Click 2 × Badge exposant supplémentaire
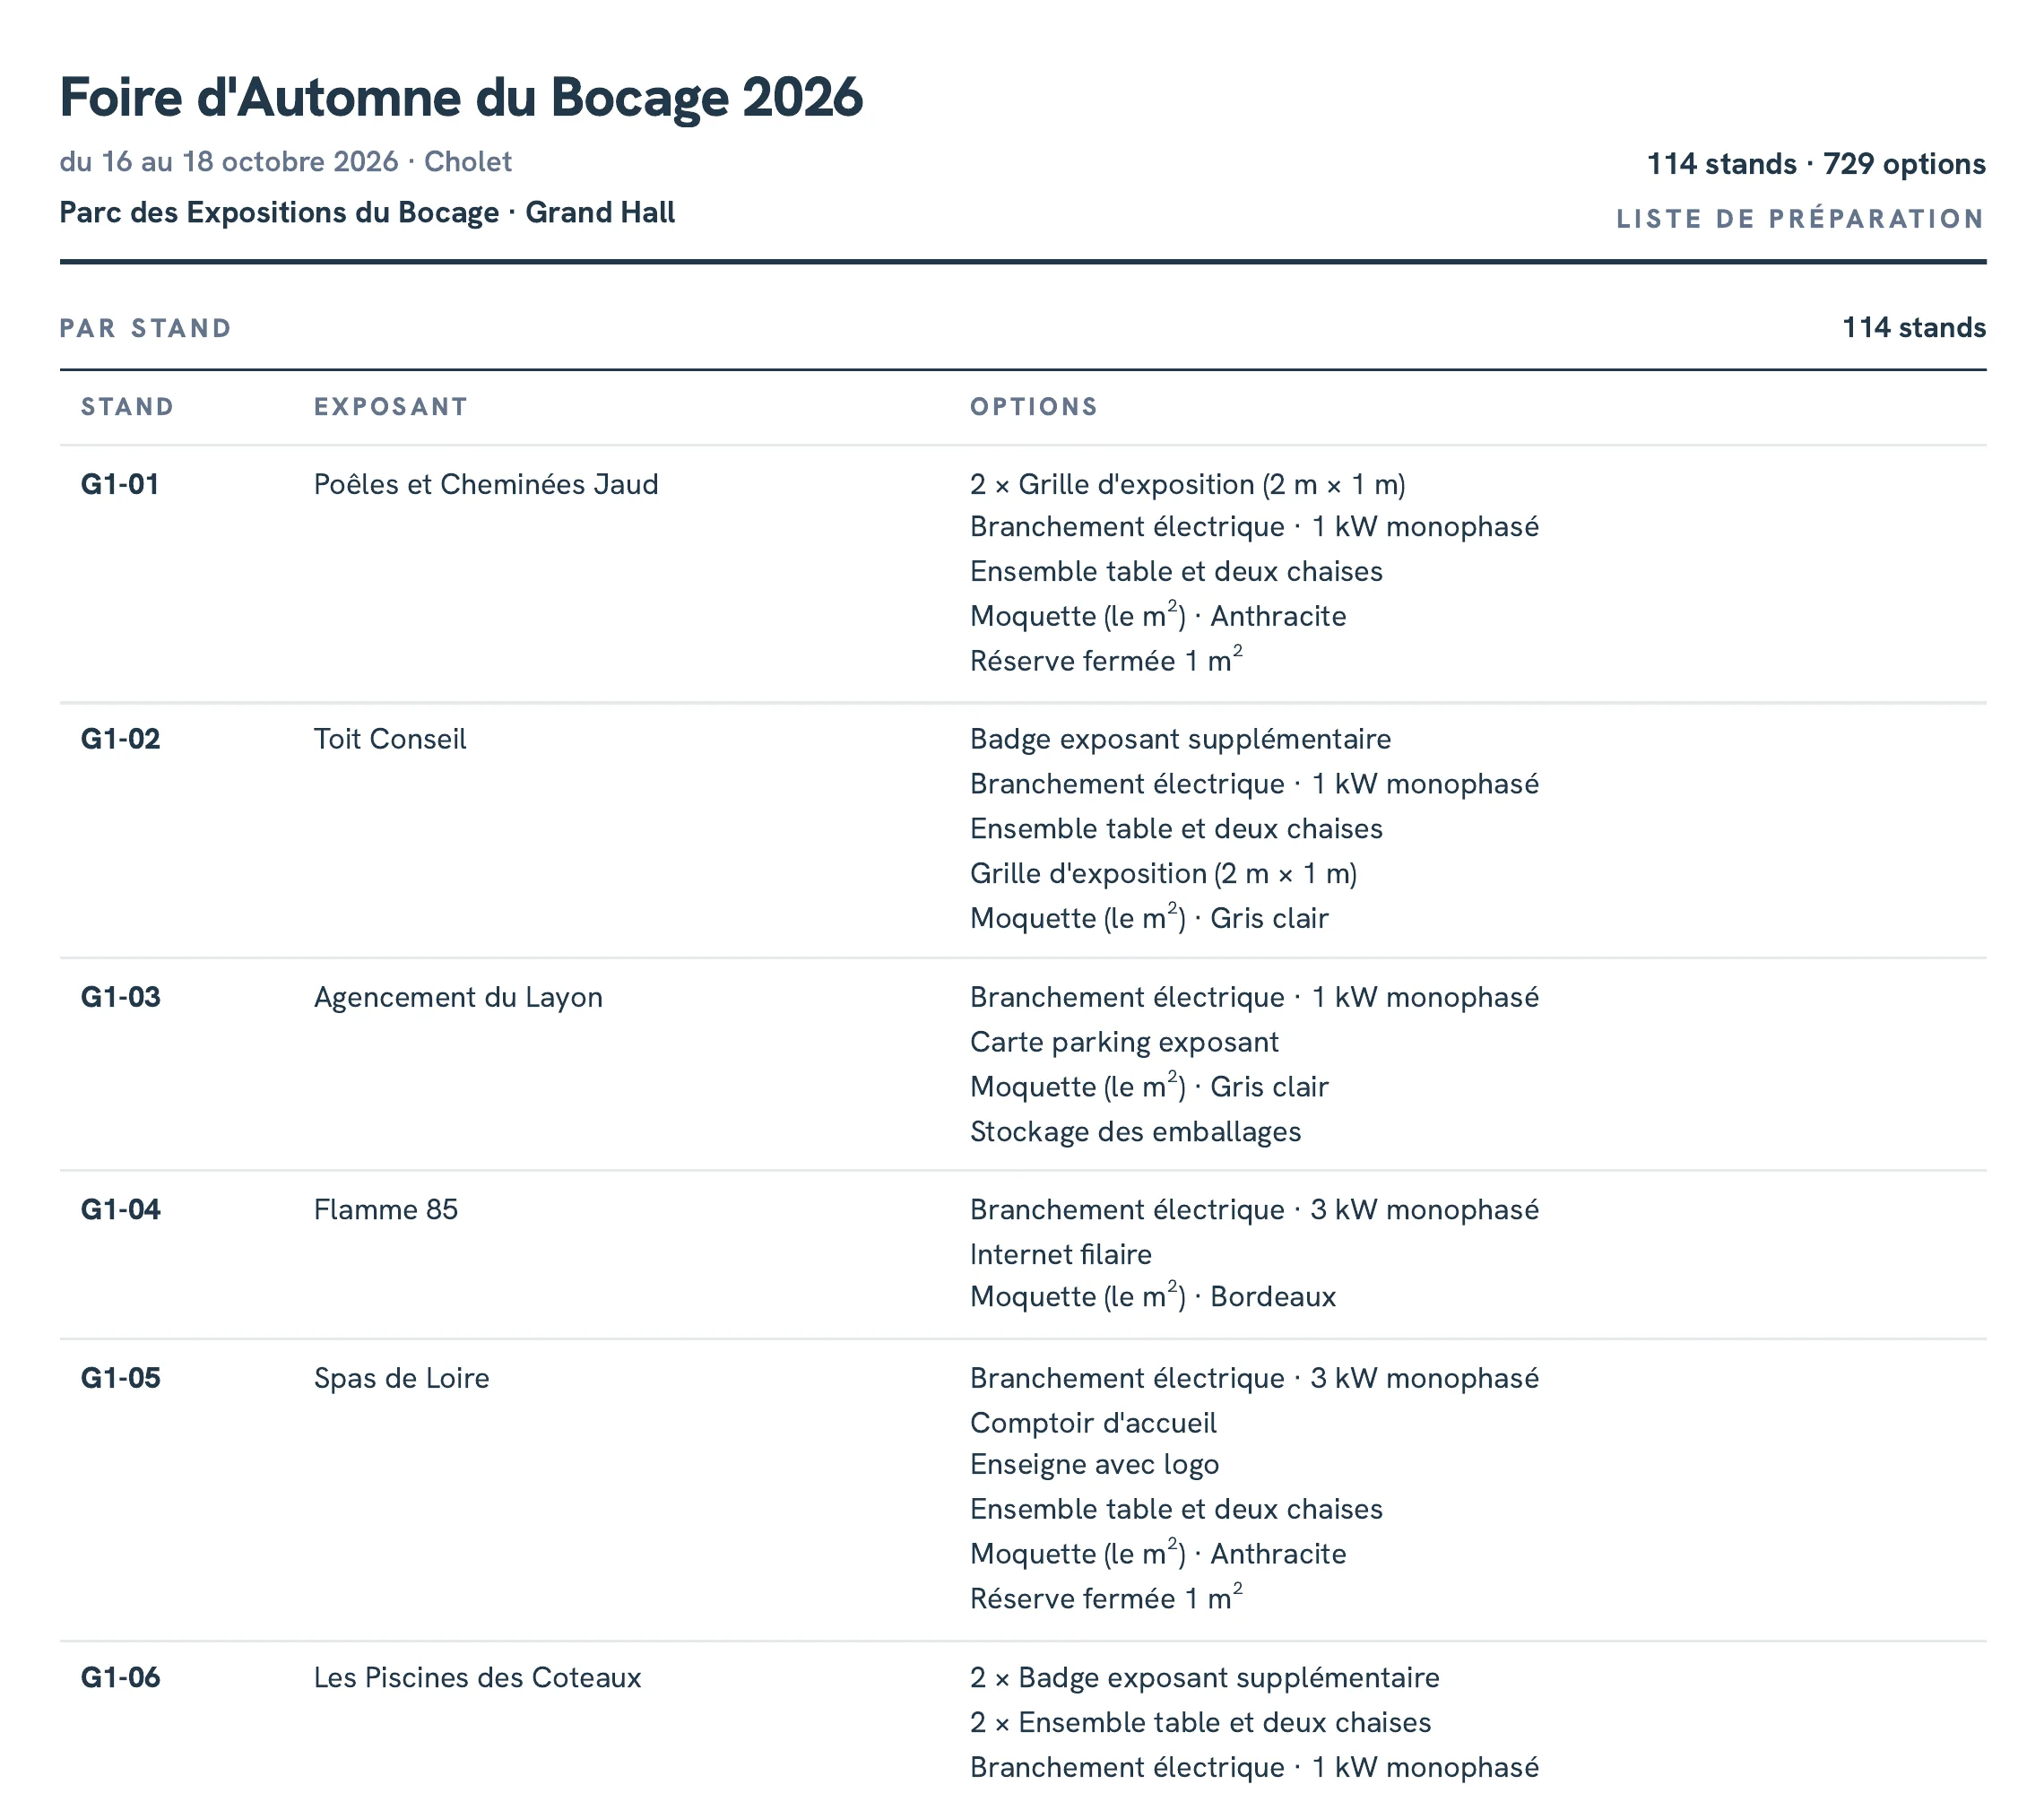This screenshot has width=2044, height=1793. tap(1205, 1678)
